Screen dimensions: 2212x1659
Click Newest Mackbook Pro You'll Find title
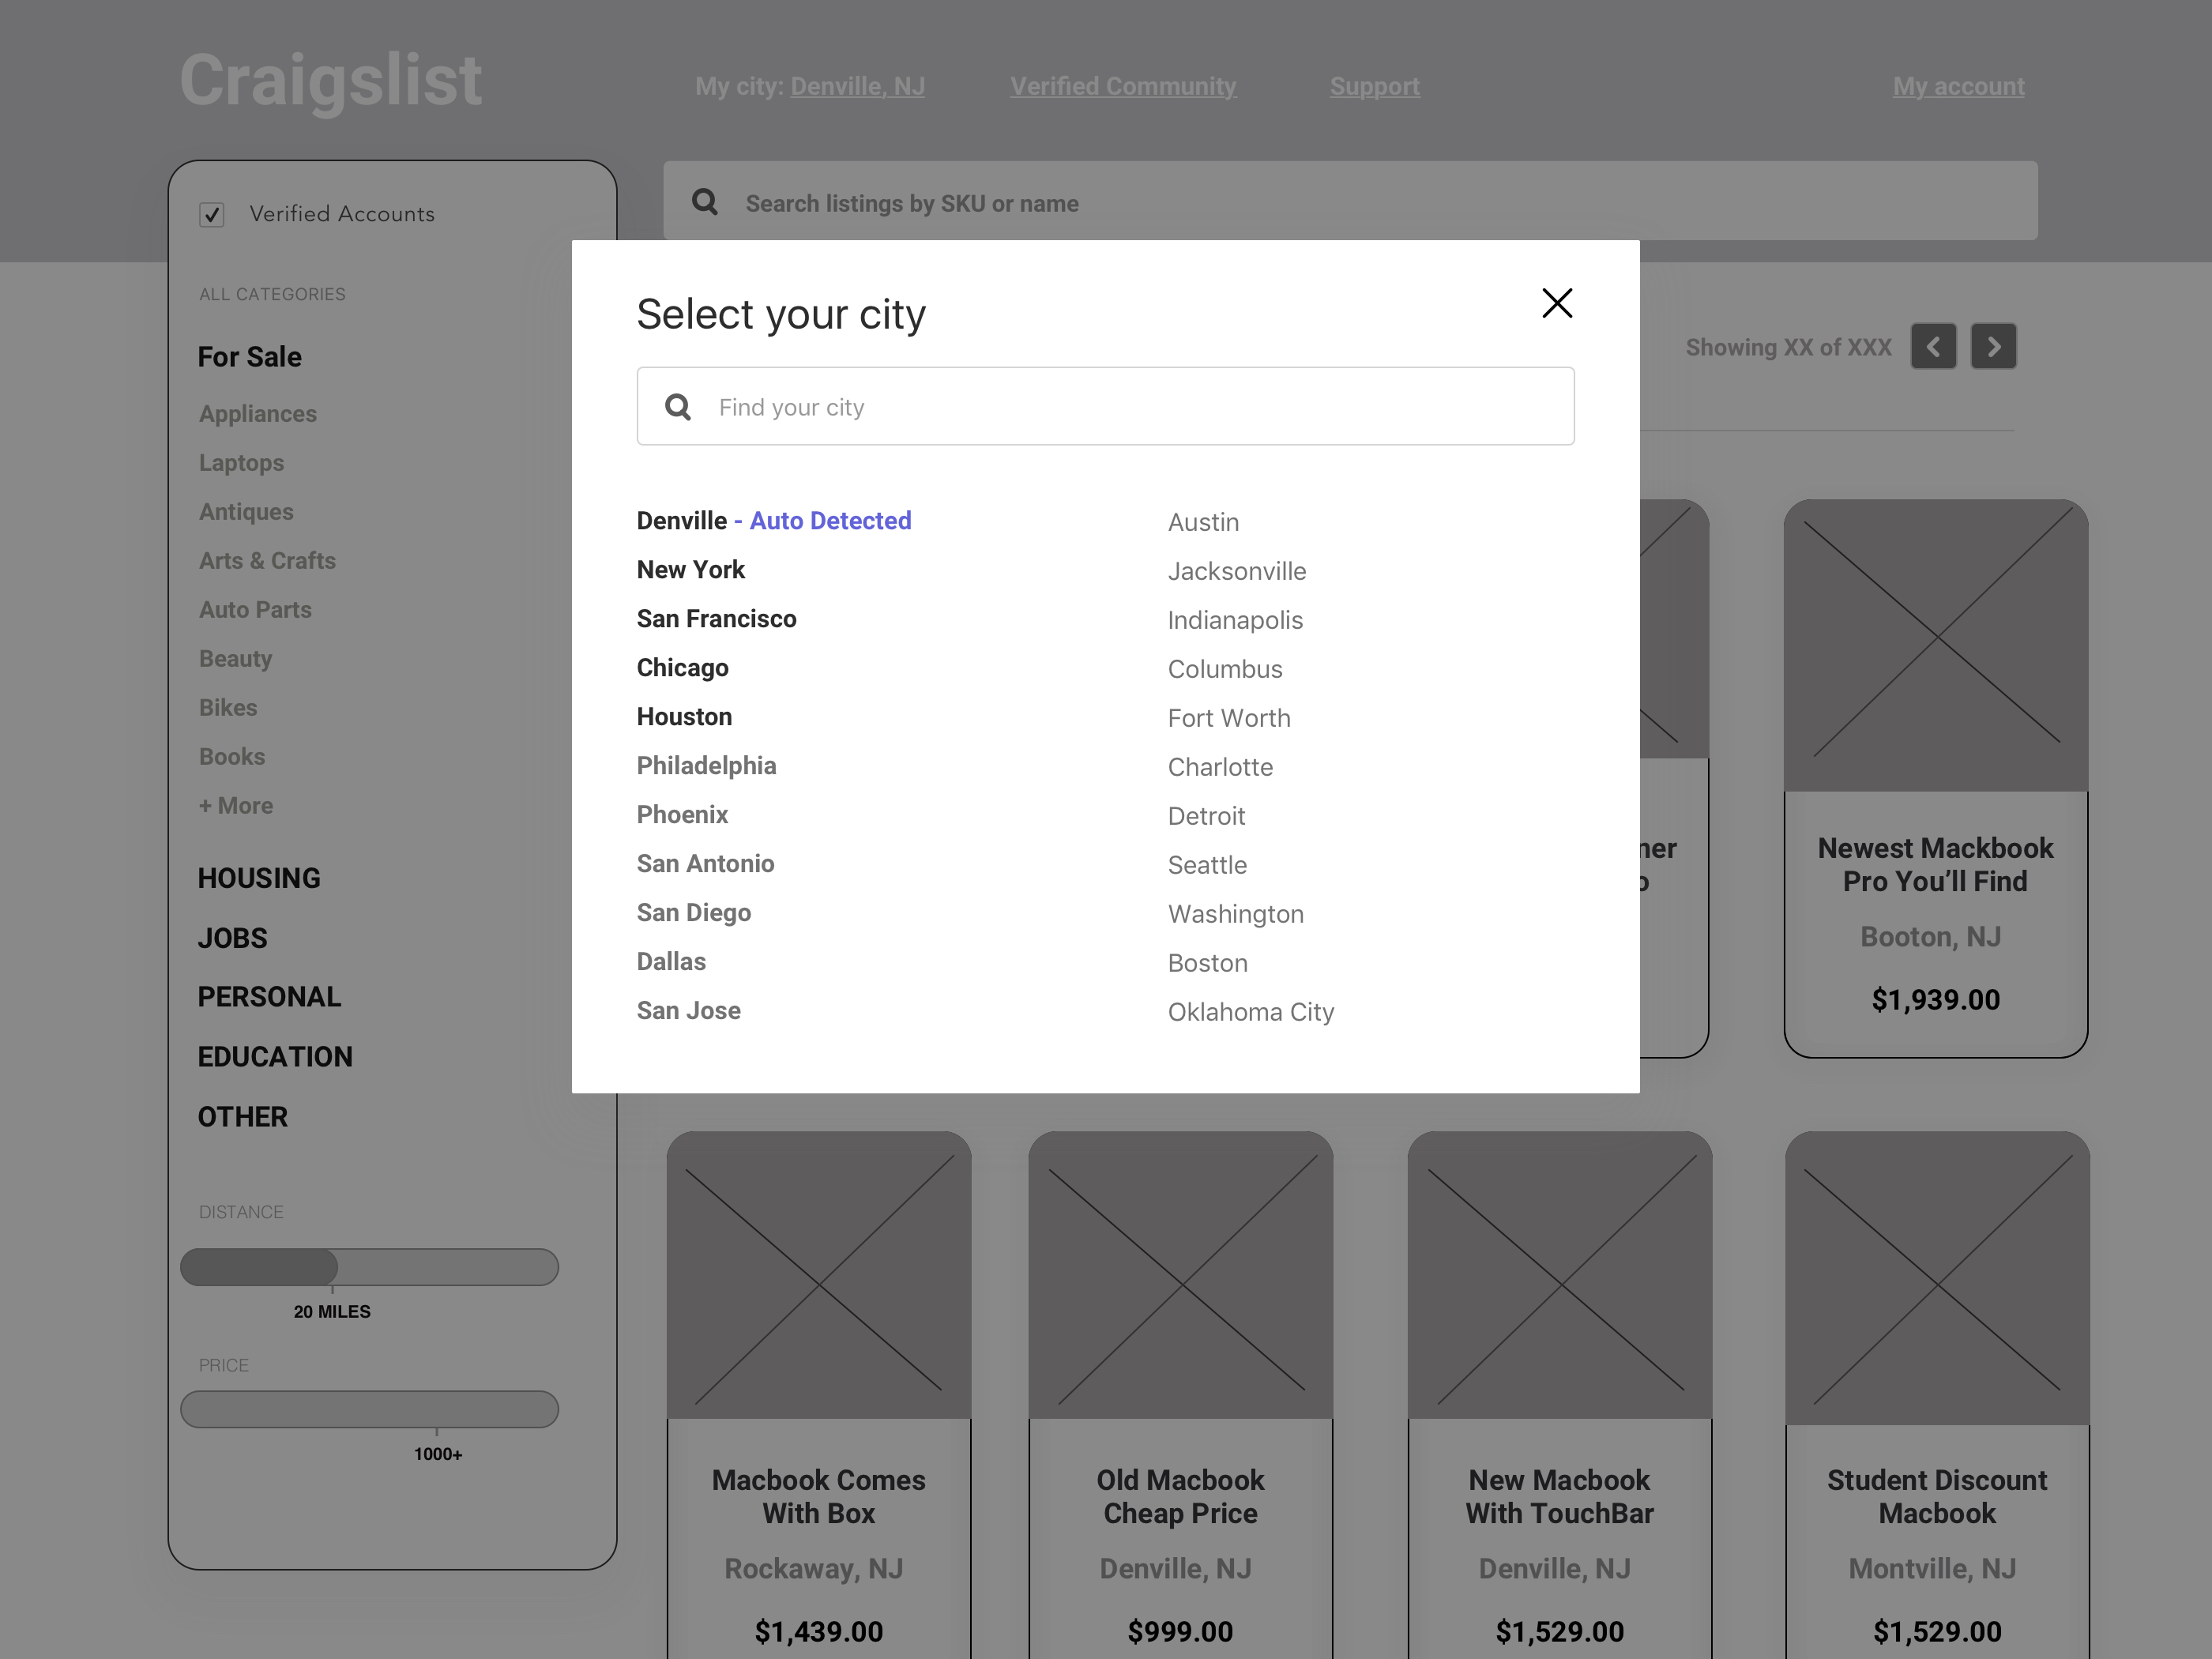(1936, 865)
